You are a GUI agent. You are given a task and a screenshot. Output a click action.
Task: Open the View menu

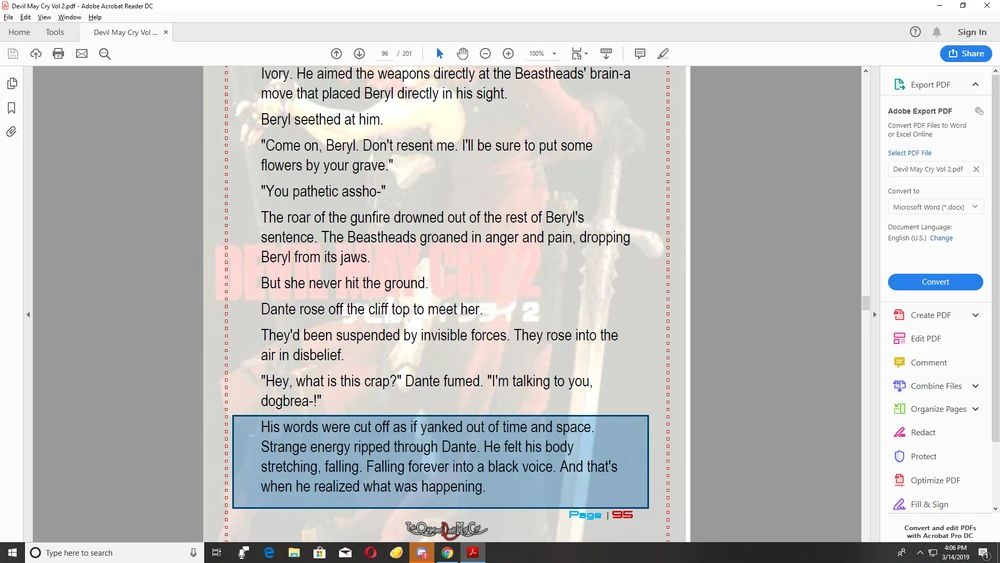click(44, 17)
